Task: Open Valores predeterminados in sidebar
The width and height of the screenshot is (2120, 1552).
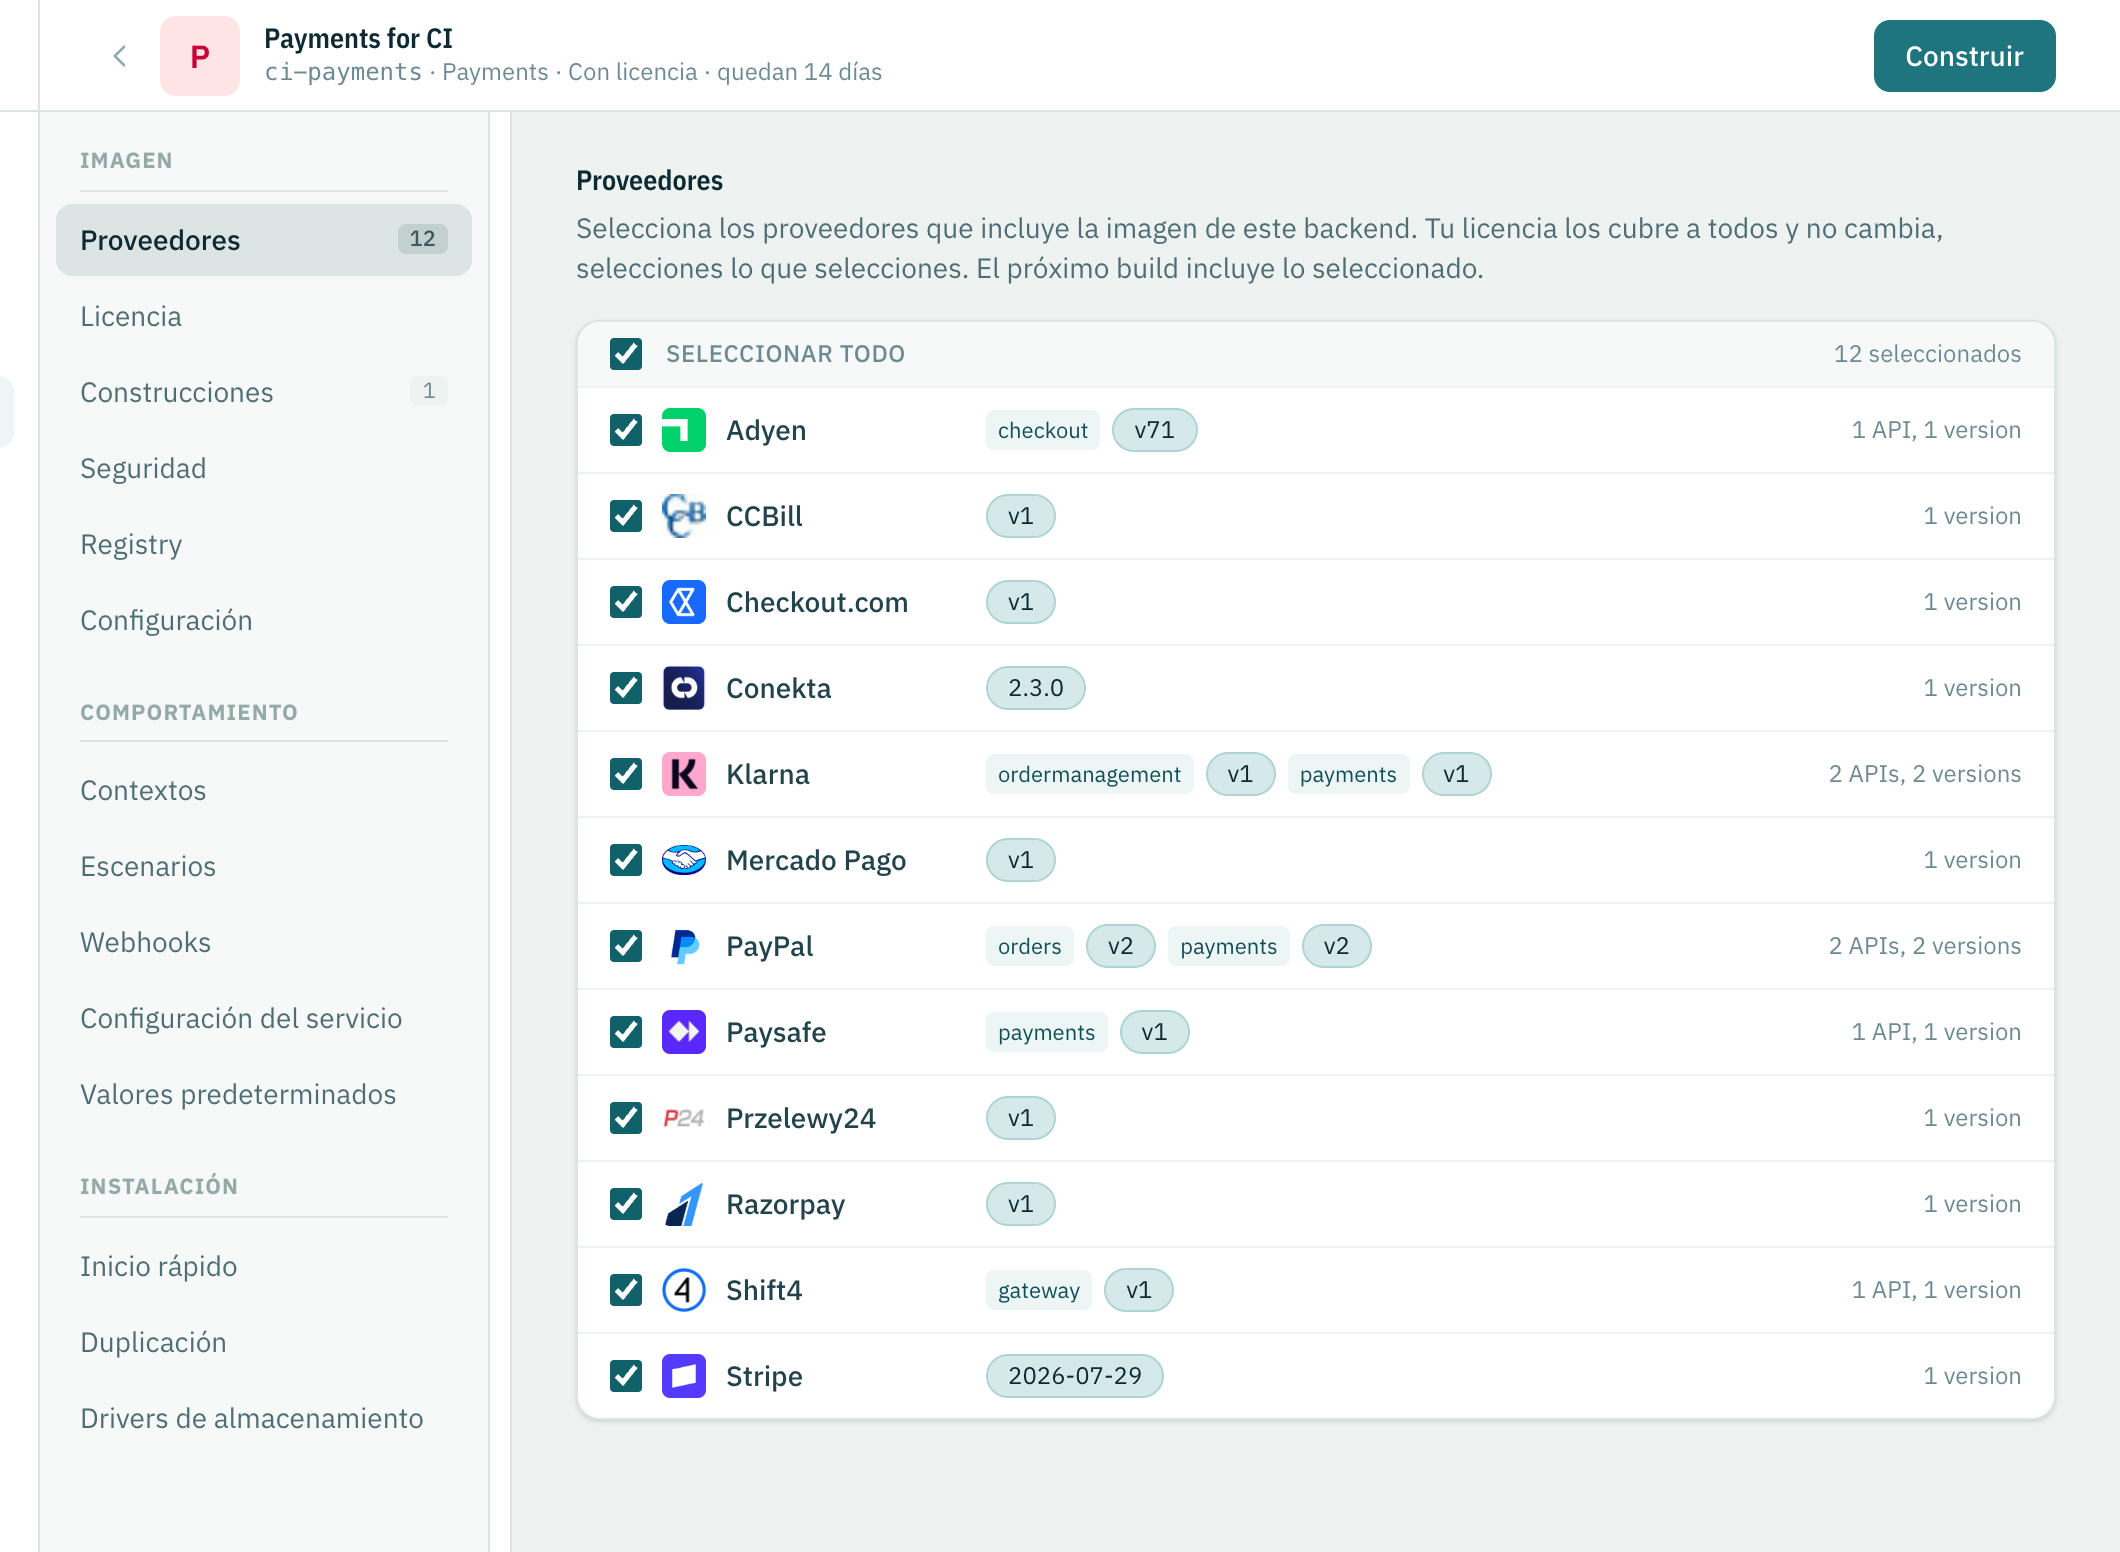Action: click(x=264, y=1094)
